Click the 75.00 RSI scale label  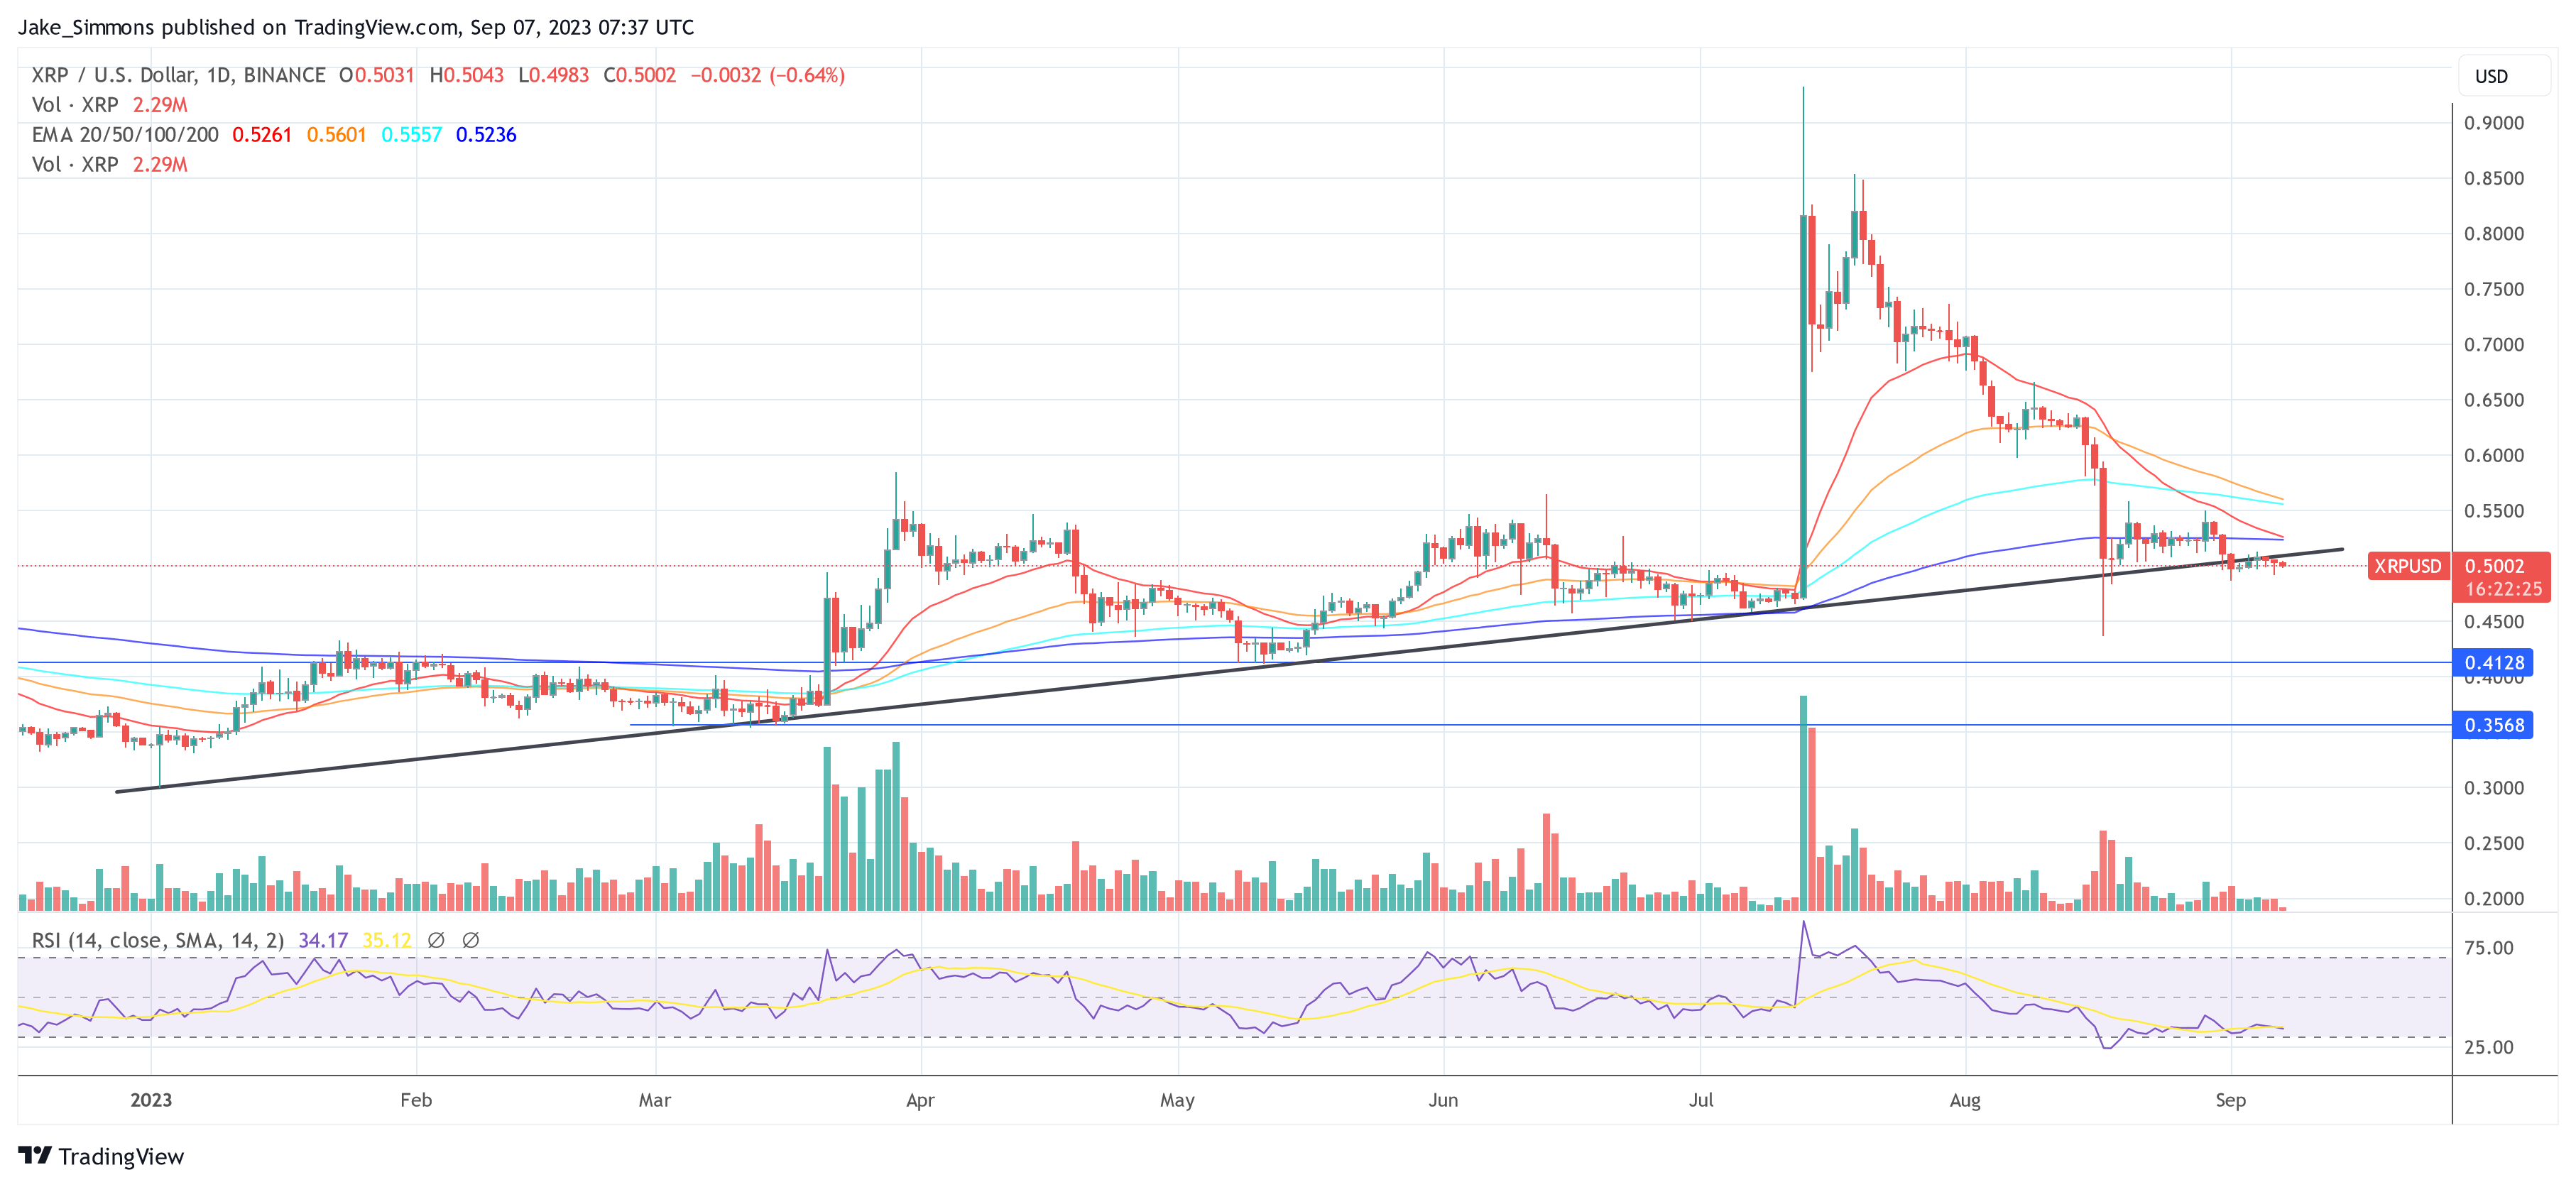tap(2489, 948)
